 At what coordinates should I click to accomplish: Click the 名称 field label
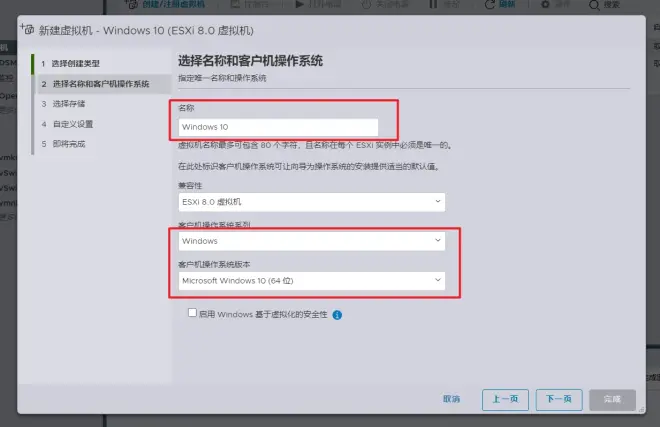(x=186, y=108)
